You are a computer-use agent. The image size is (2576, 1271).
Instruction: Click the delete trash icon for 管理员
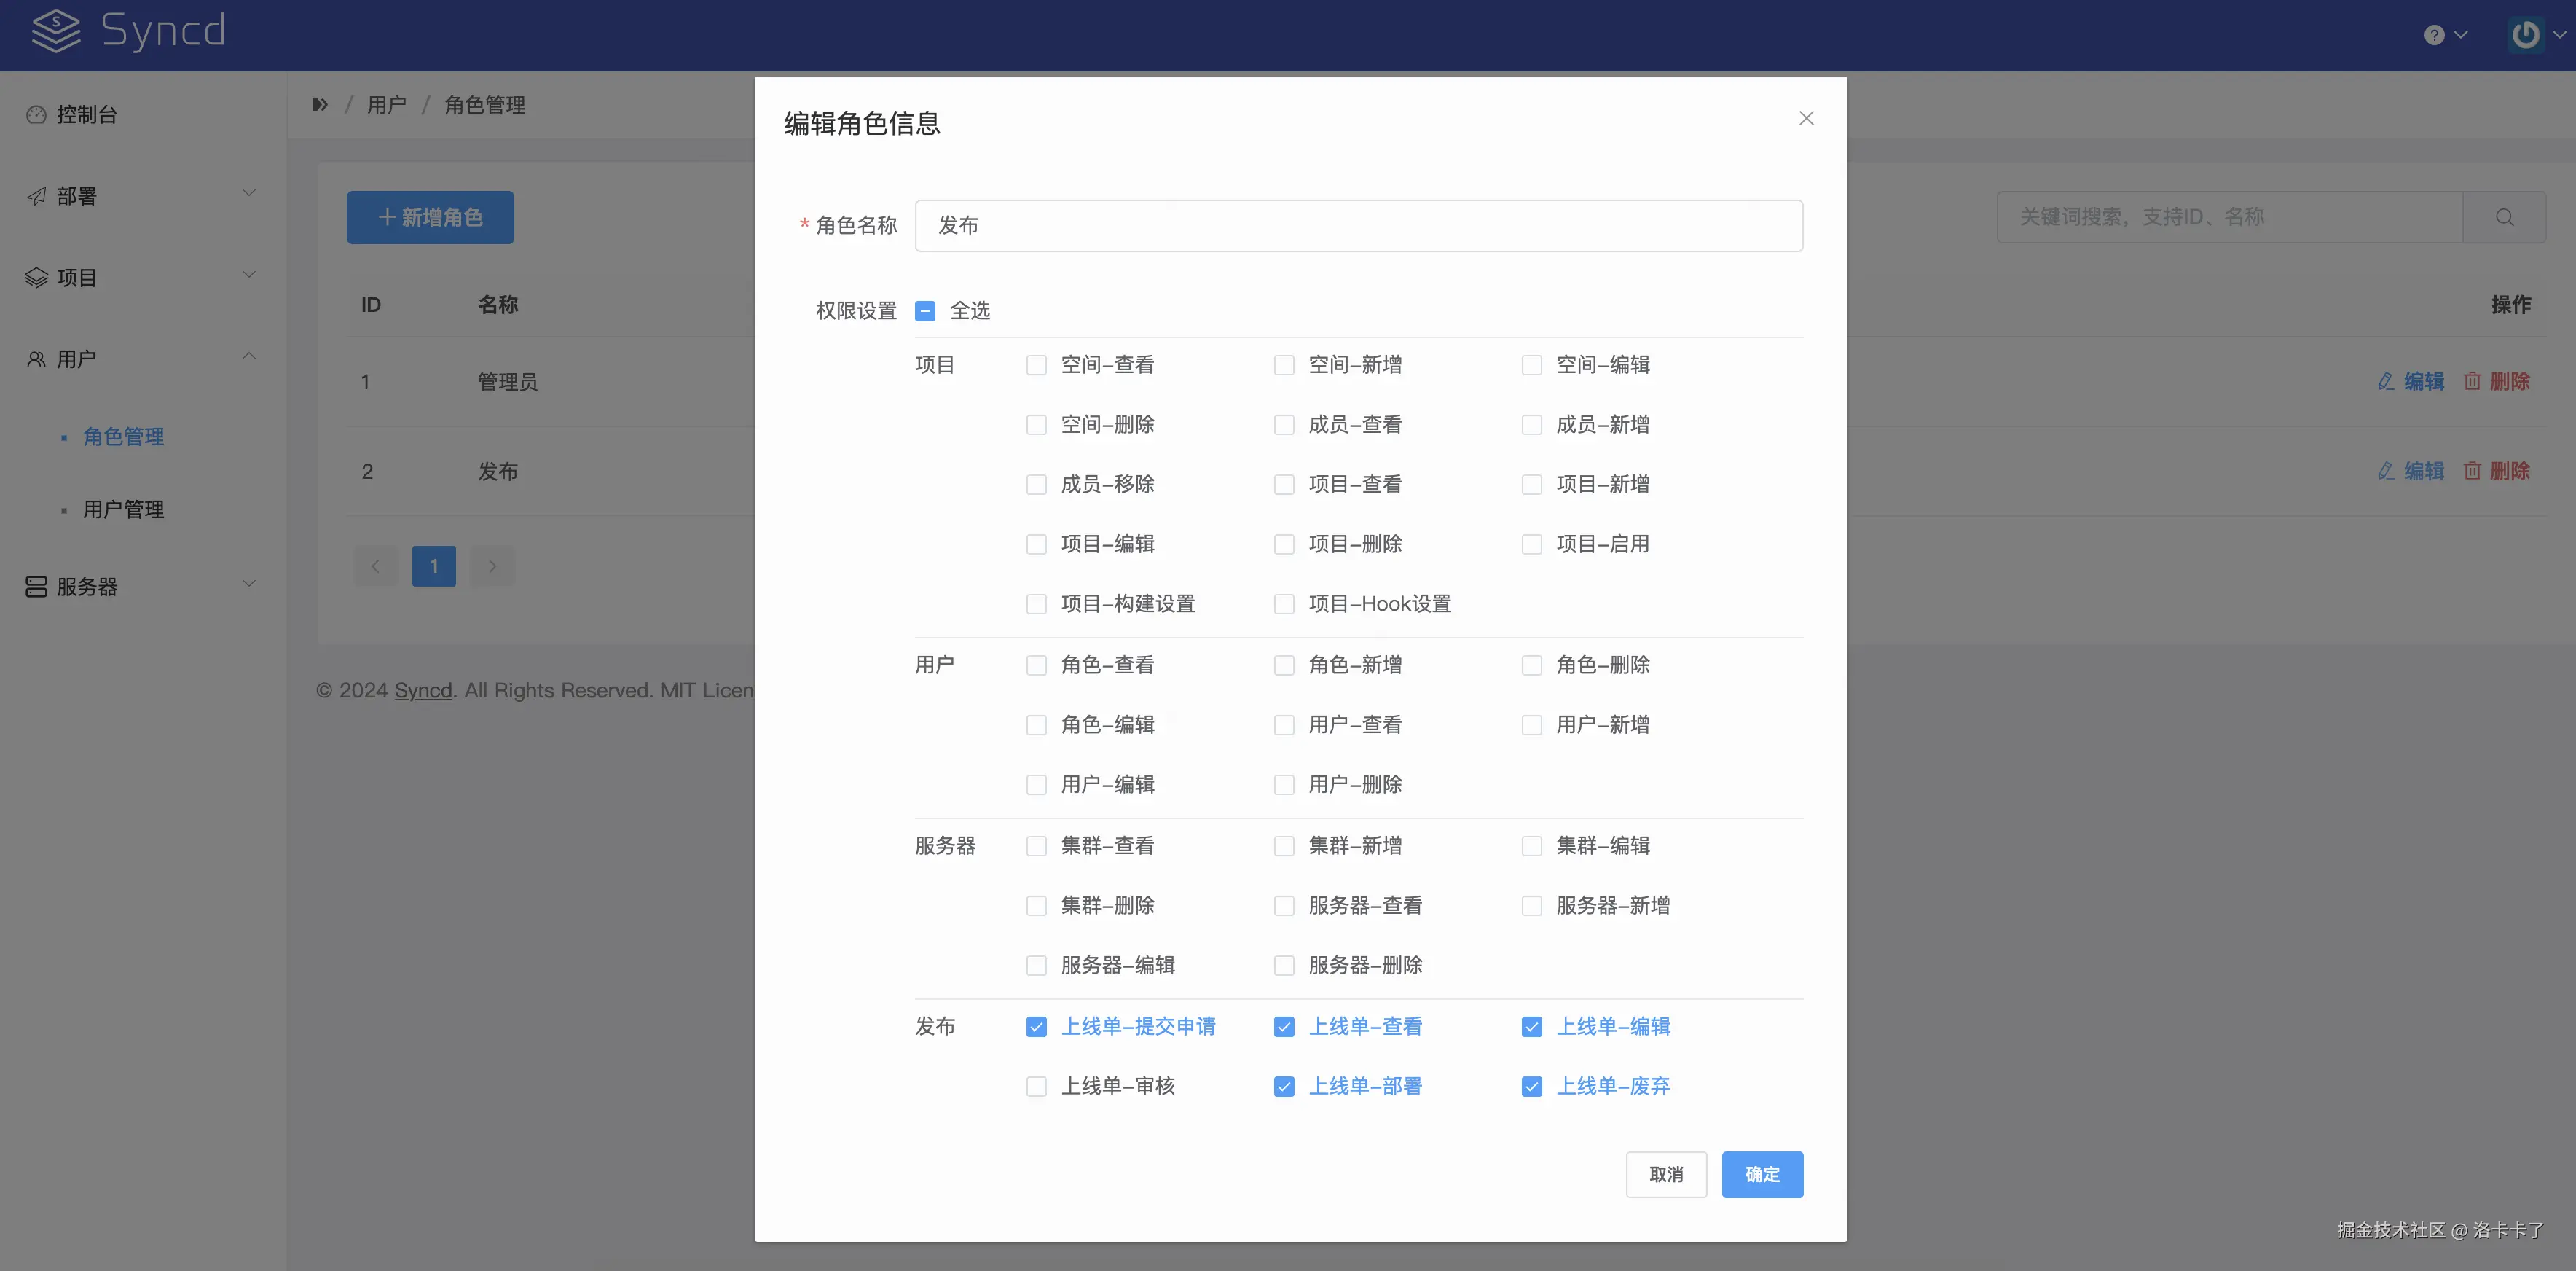pos(2473,381)
